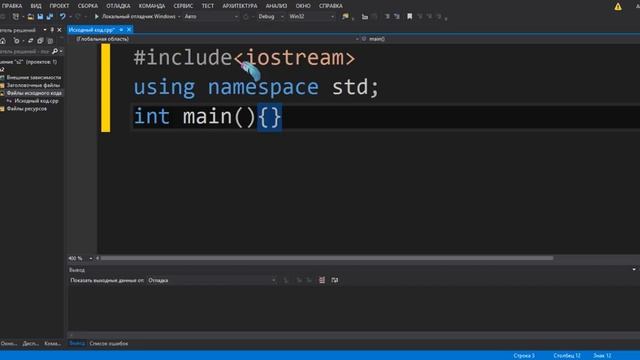Open the Debug configuration dropdown
Image resolution: width=640 pixels, height=360 pixels.
click(x=270, y=17)
